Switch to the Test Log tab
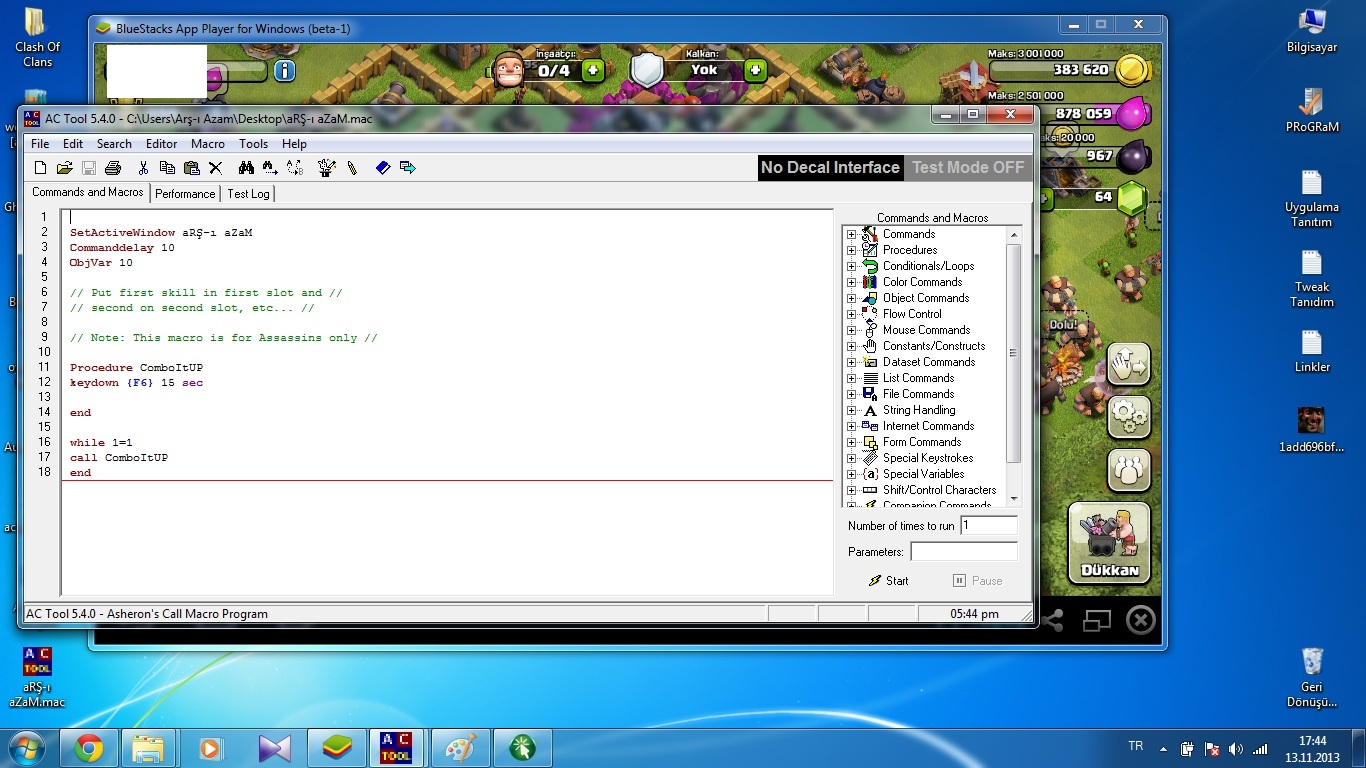This screenshot has height=768, width=1366. [248, 194]
